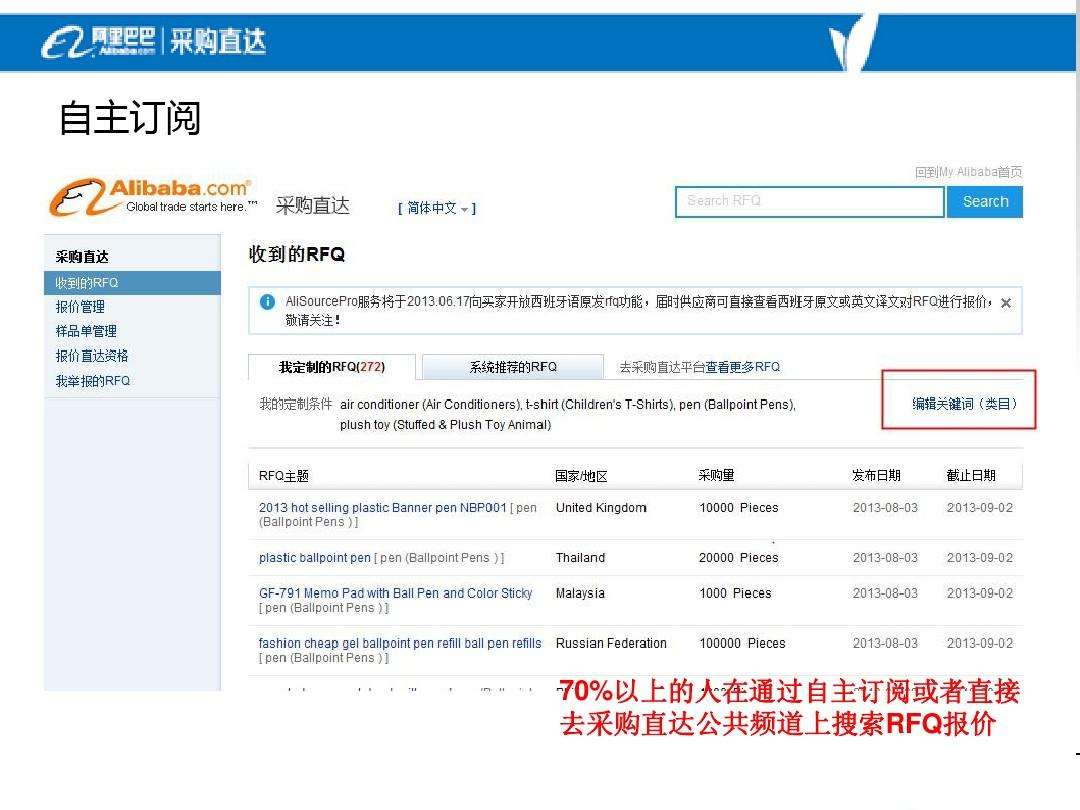Click the Alibaba.com logo
This screenshot has width=1080, height=810.
(153, 197)
